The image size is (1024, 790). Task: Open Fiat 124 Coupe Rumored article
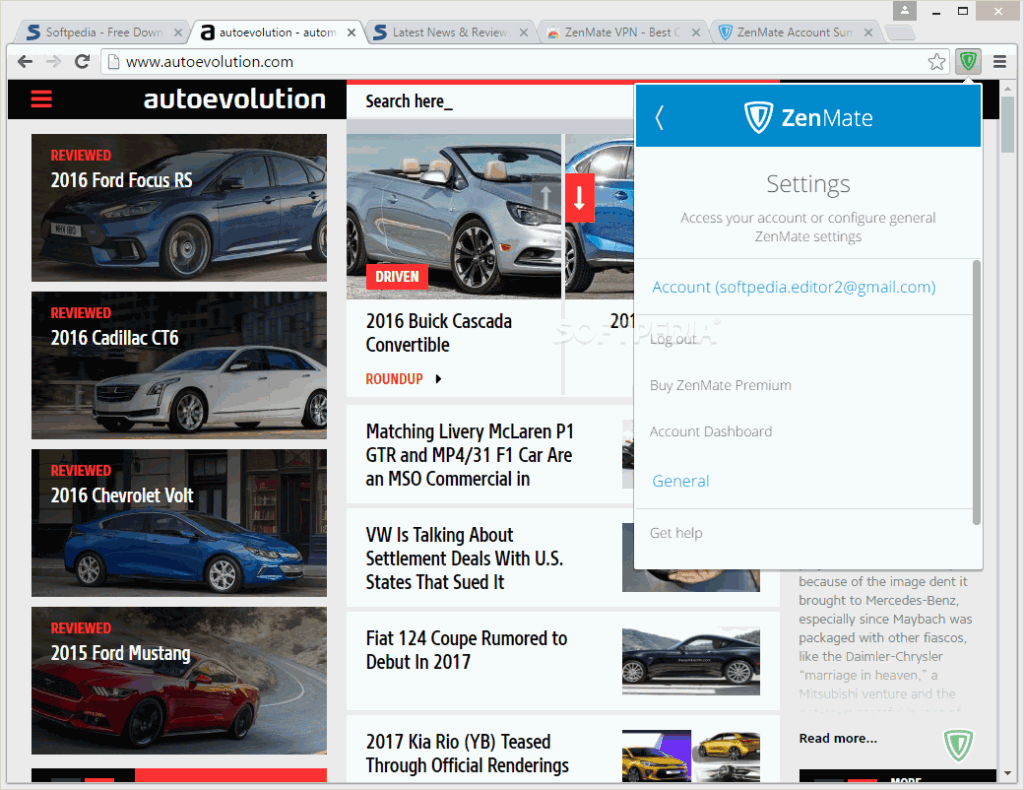point(466,650)
